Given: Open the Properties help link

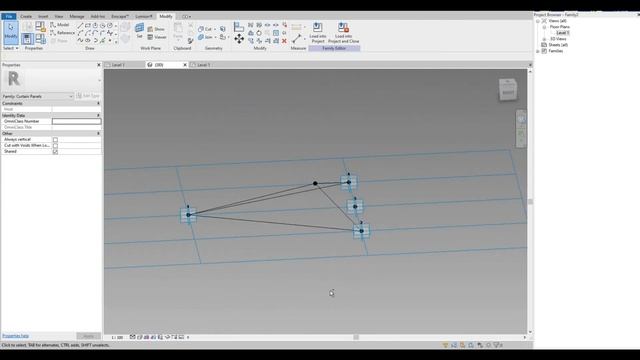Looking at the screenshot, I should tap(16, 336).
